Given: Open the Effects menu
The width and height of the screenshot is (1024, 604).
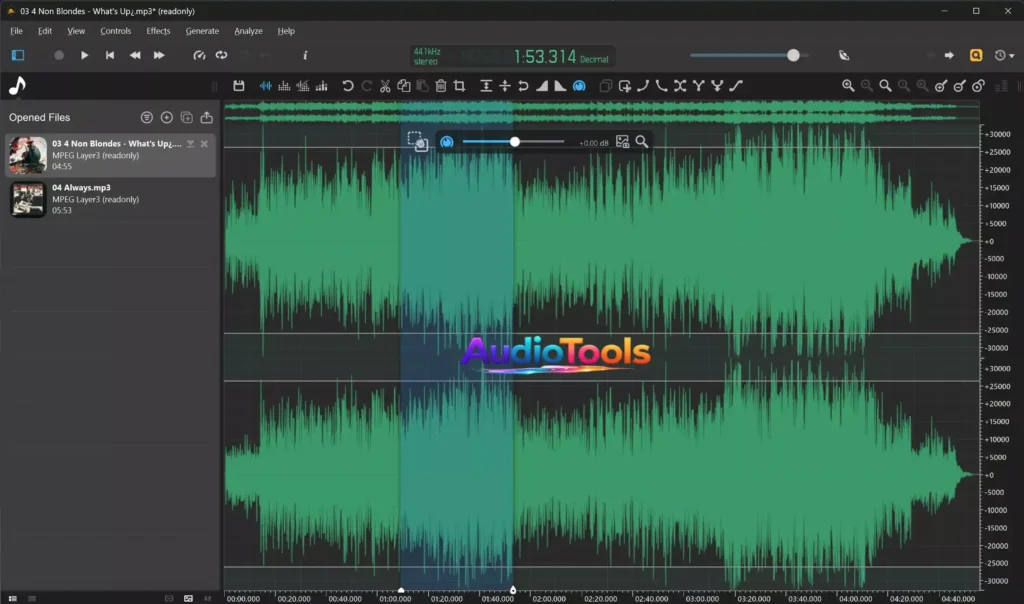Looking at the screenshot, I should pos(158,31).
